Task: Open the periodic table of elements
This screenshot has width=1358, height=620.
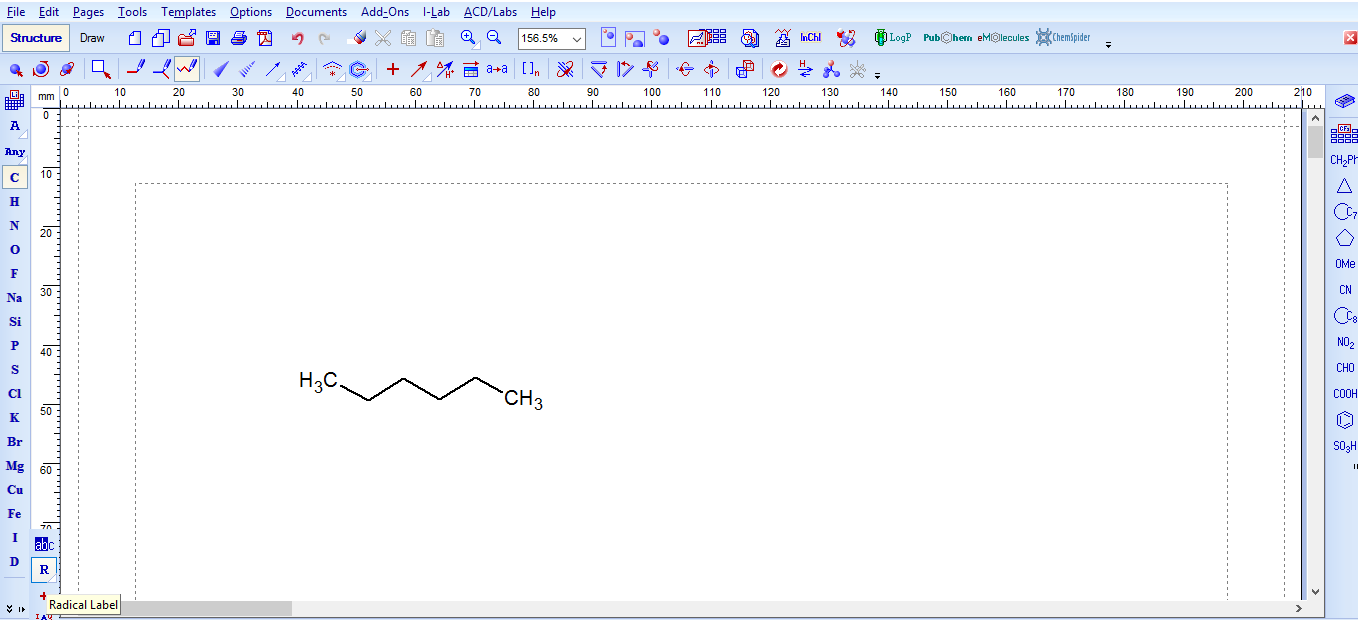Action: (14, 100)
